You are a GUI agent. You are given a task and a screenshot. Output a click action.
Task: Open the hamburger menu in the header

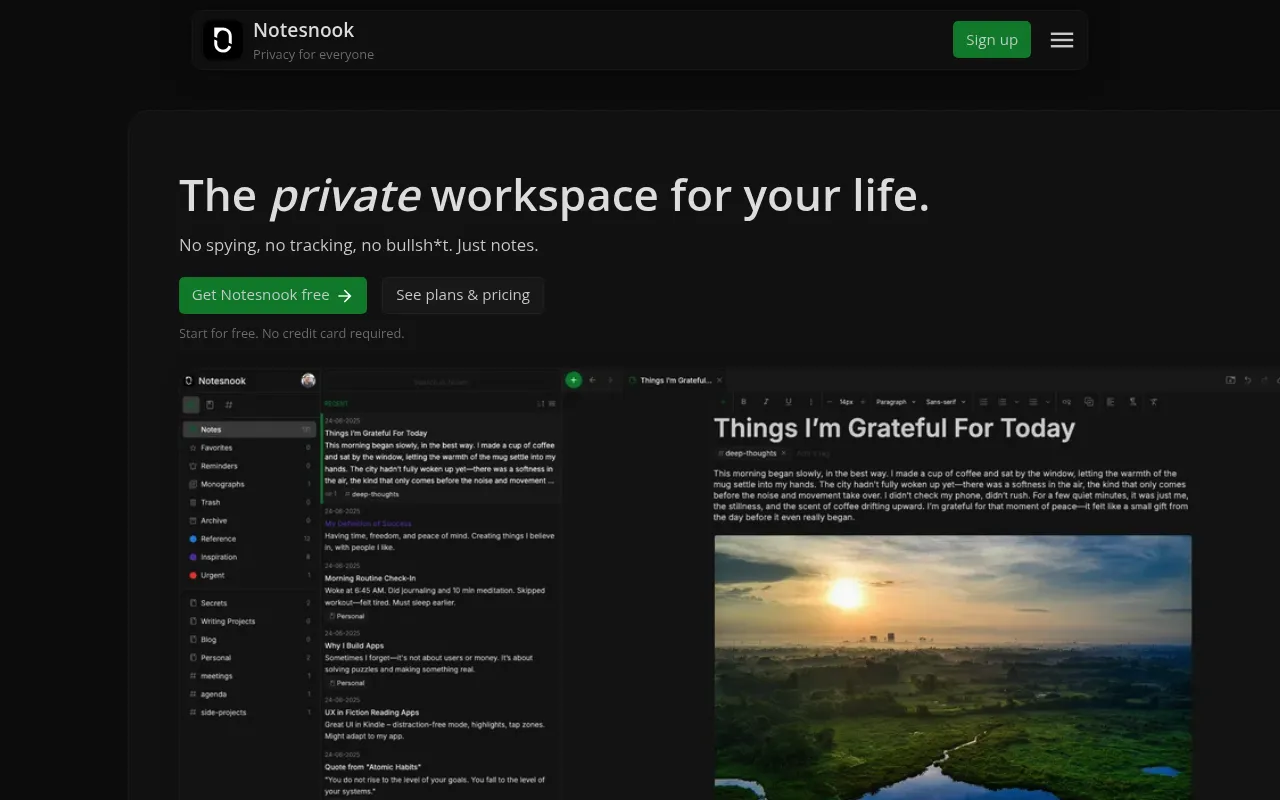click(x=1062, y=40)
